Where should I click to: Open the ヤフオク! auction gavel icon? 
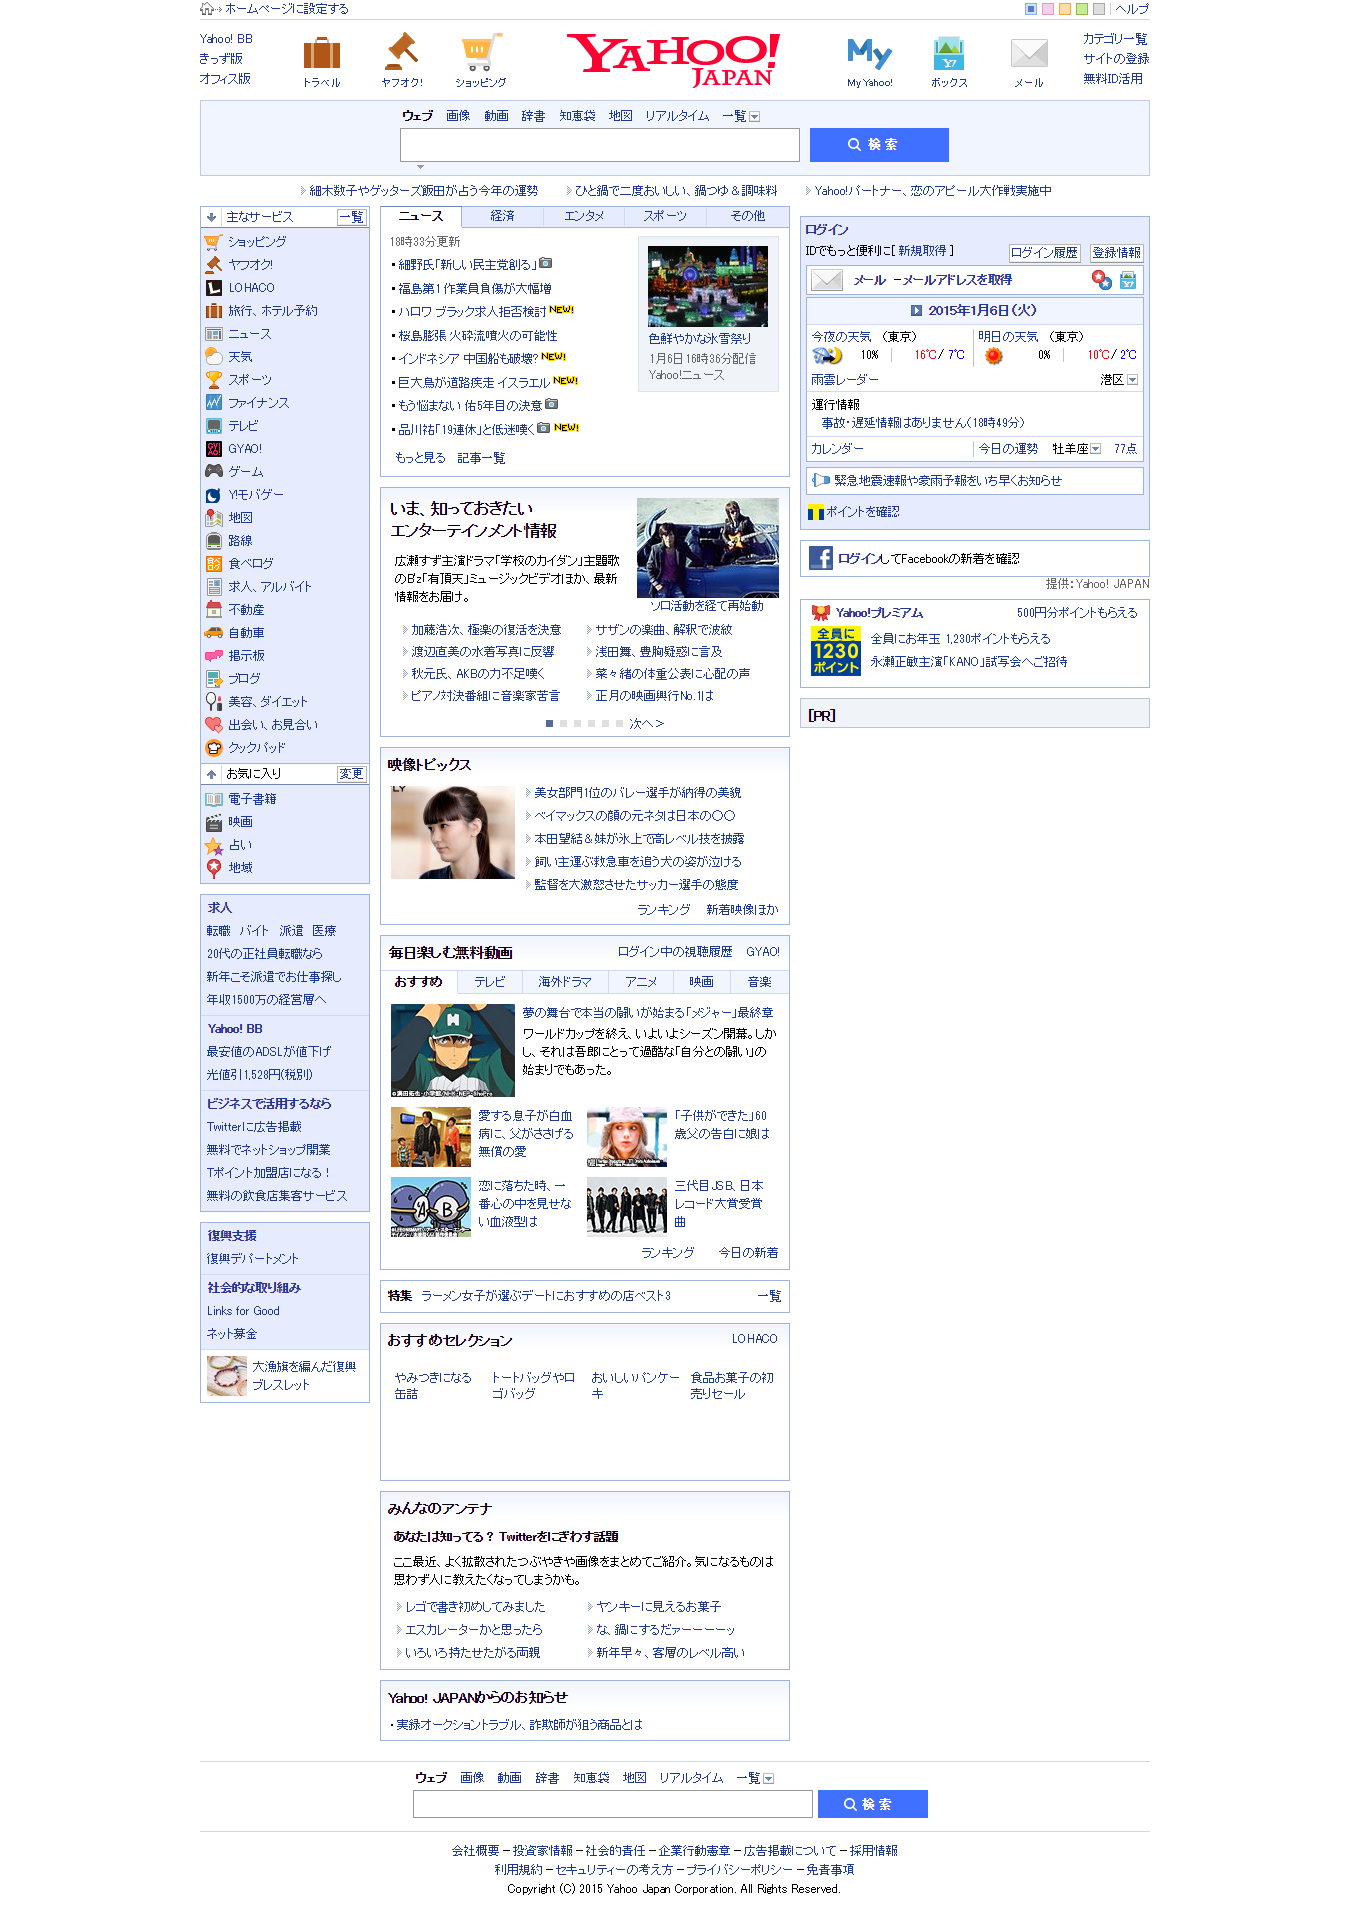point(402,51)
